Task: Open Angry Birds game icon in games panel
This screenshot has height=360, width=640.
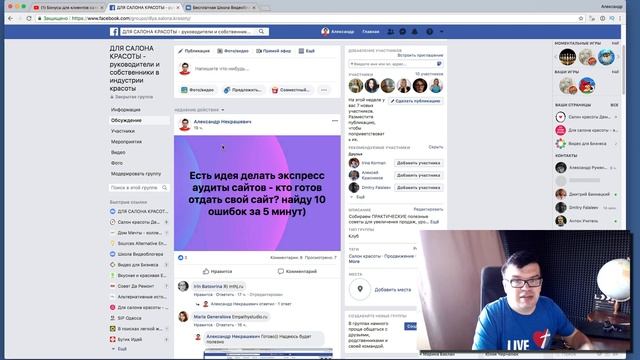Action: tap(587, 86)
